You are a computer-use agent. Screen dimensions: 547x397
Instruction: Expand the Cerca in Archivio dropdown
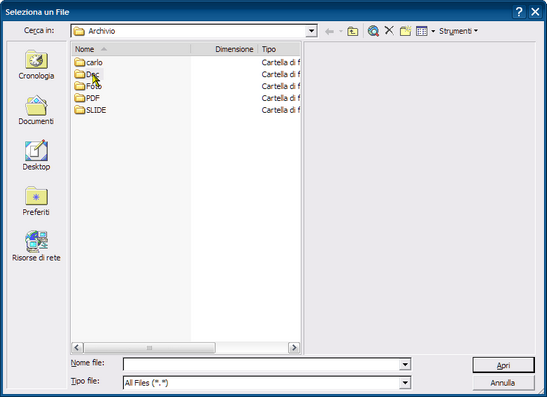pos(311,31)
